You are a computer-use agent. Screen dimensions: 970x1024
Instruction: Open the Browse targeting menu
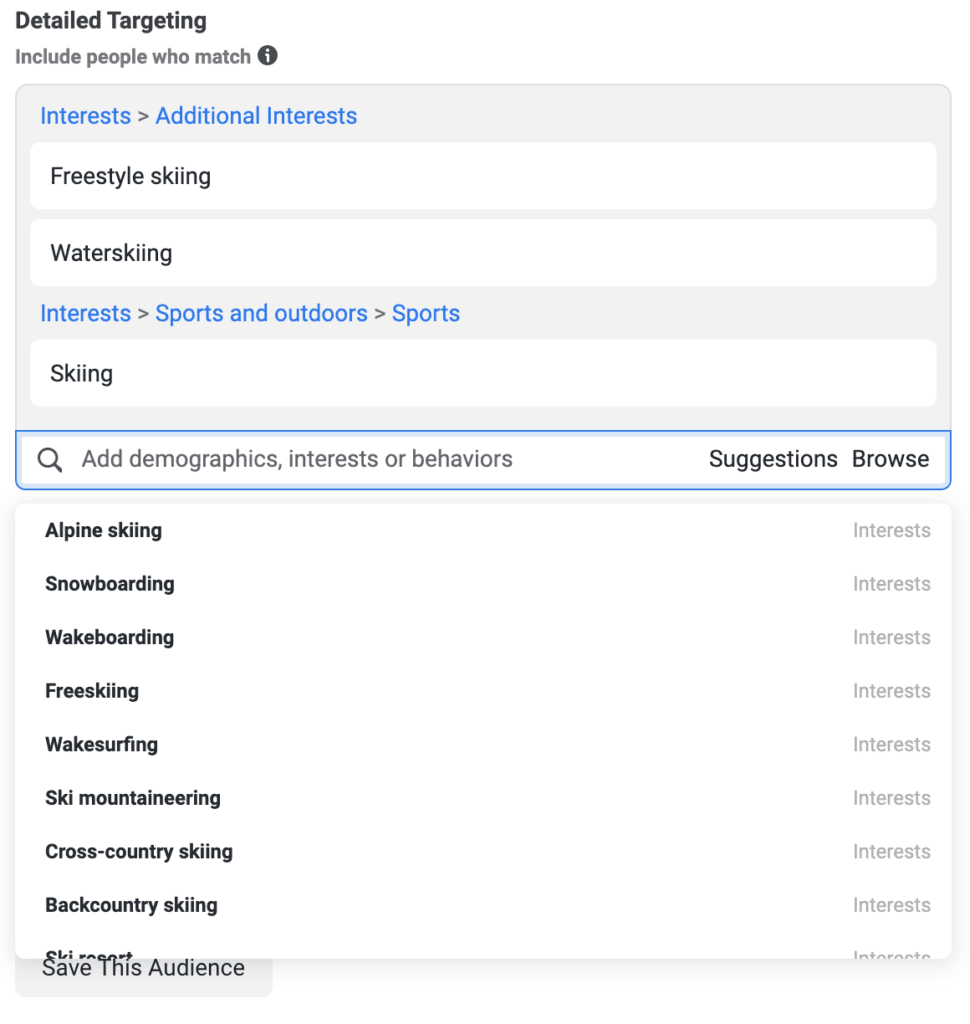click(890, 460)
